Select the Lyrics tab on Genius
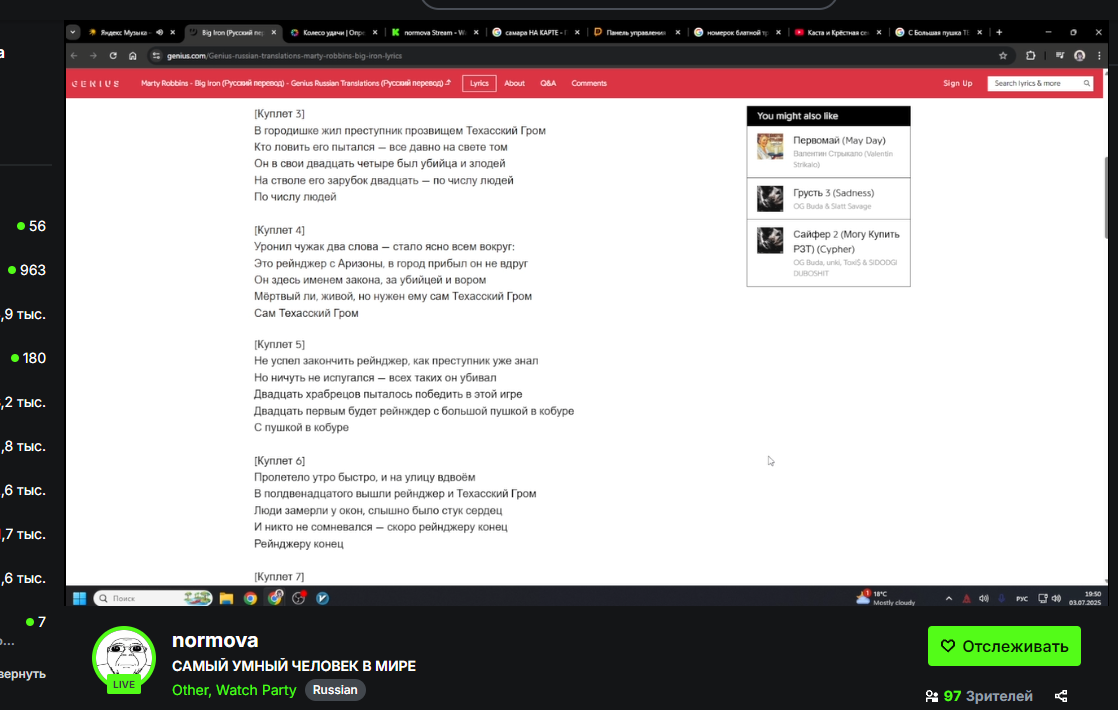 [479, 83]
